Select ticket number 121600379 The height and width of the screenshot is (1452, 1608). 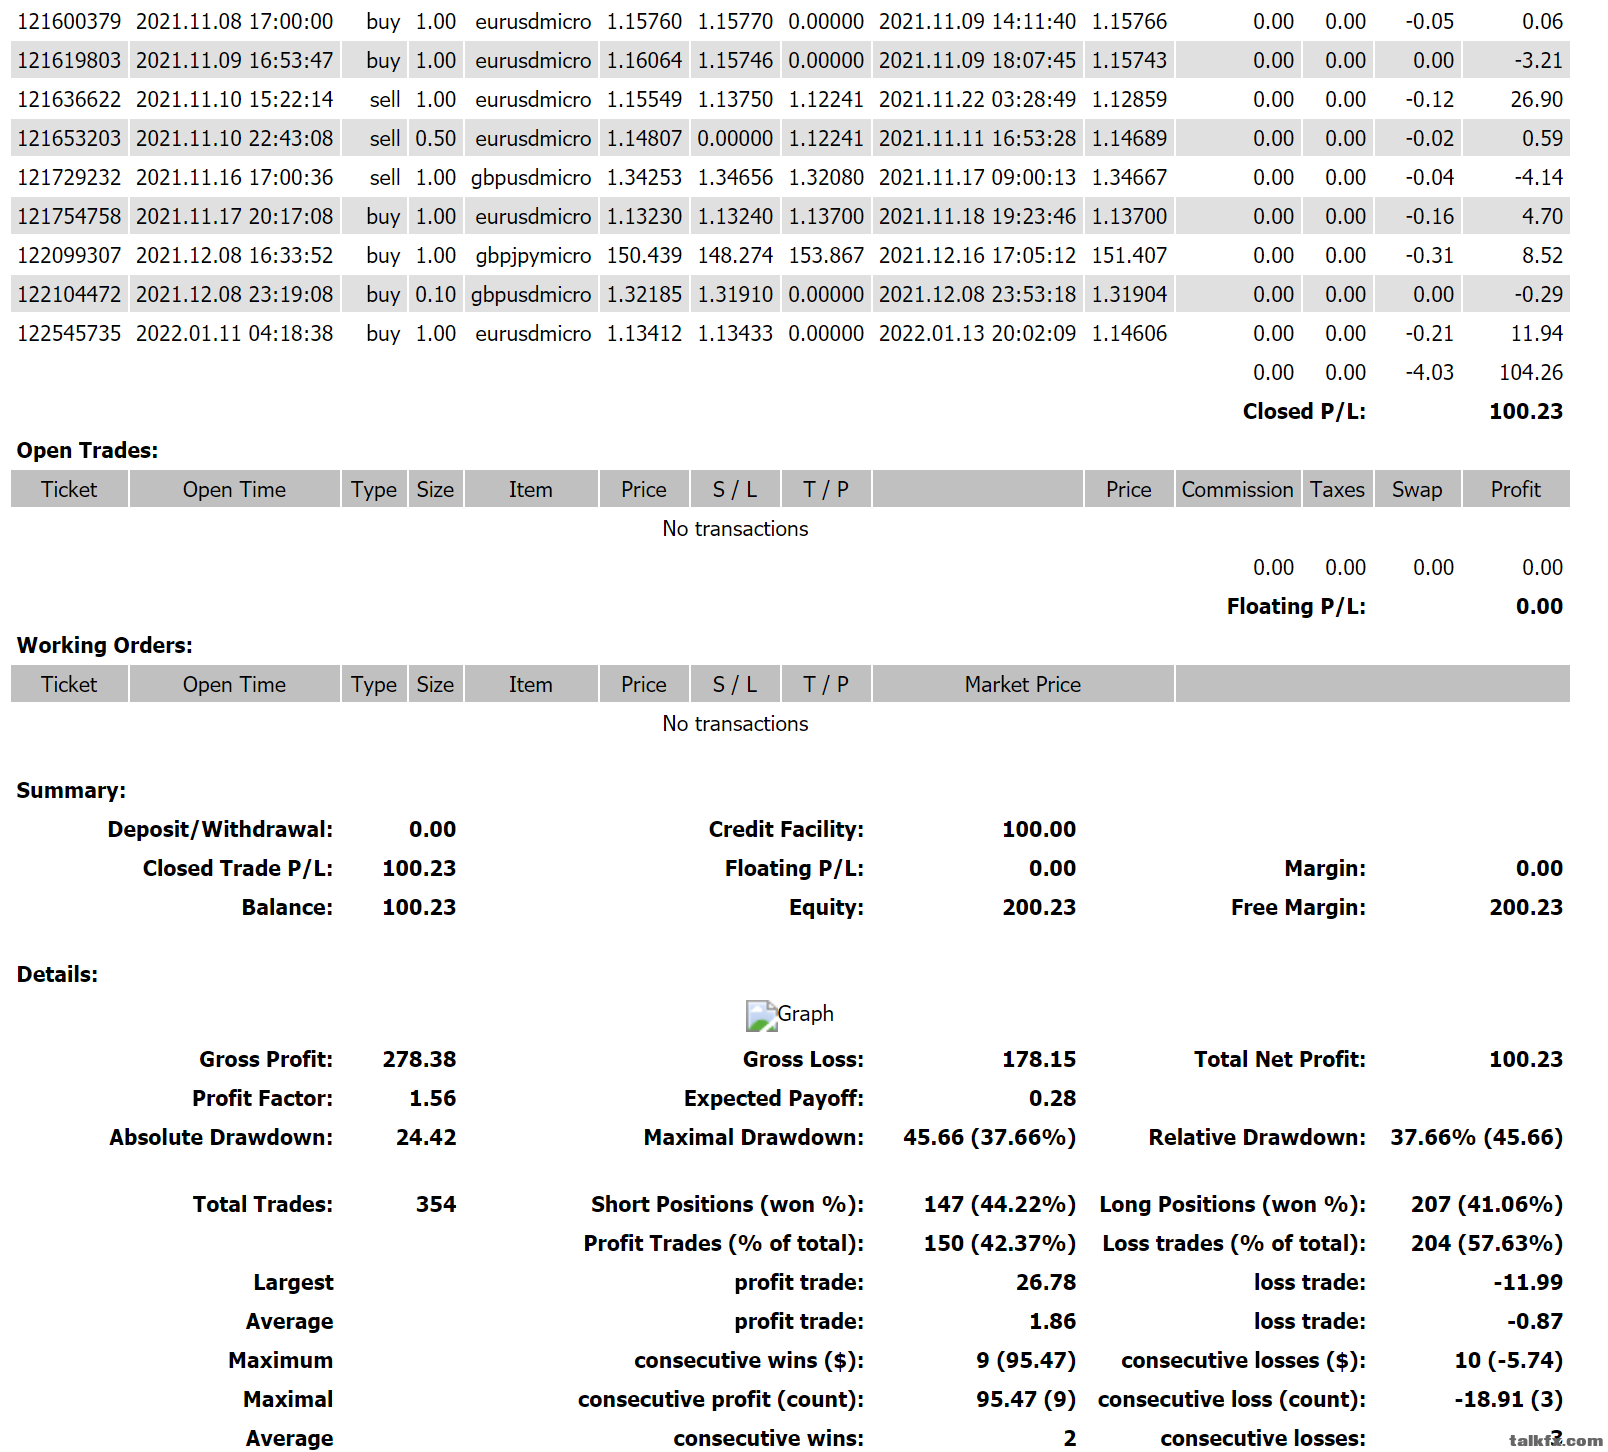pyautogui.click(x=69, y=21)
